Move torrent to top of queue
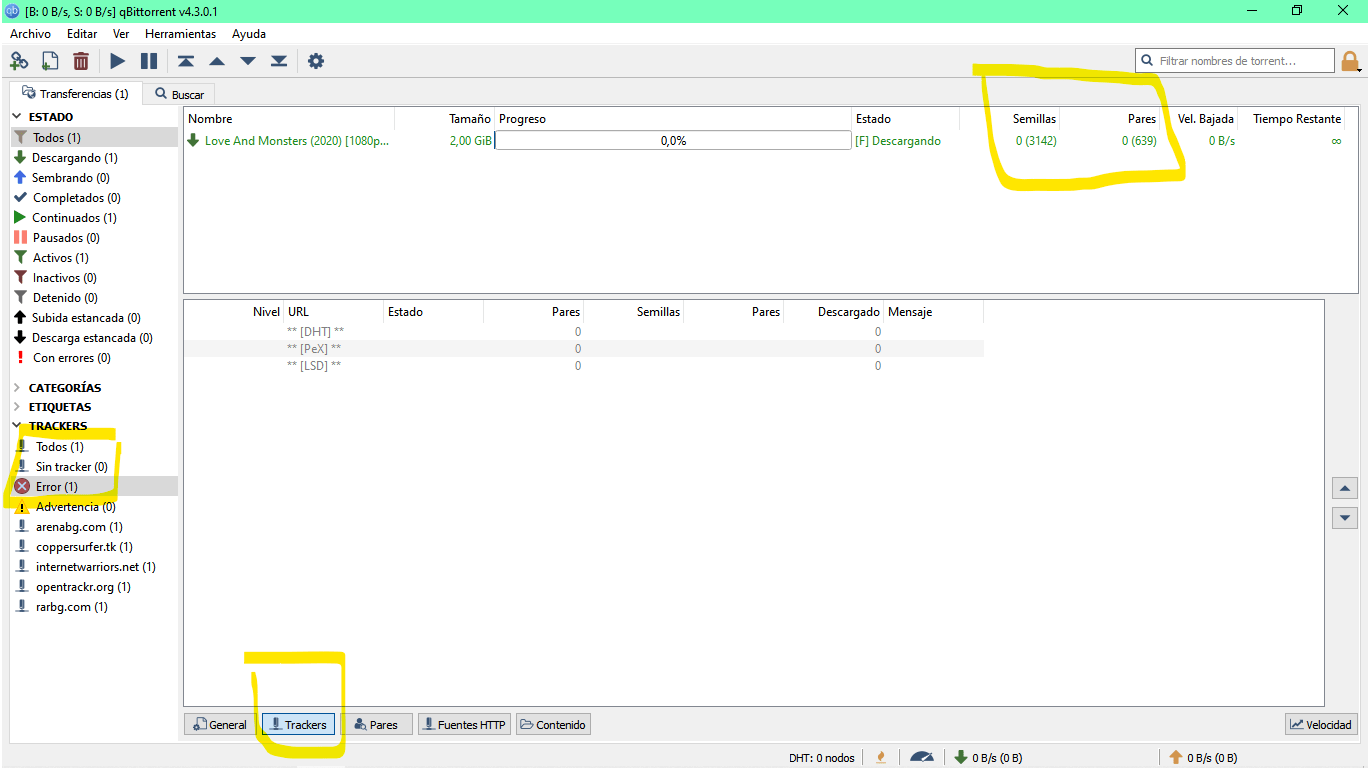This screenshot has width=1368, height=768. (186, 61)
